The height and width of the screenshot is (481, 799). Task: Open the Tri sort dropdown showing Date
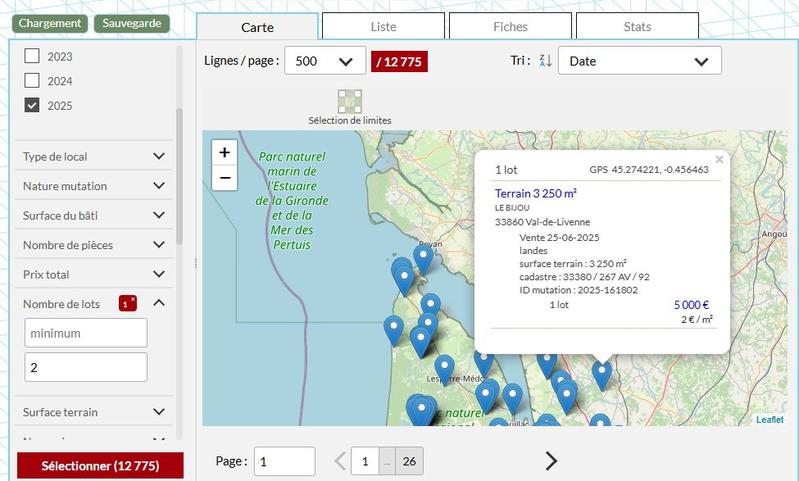coord(639,61)
